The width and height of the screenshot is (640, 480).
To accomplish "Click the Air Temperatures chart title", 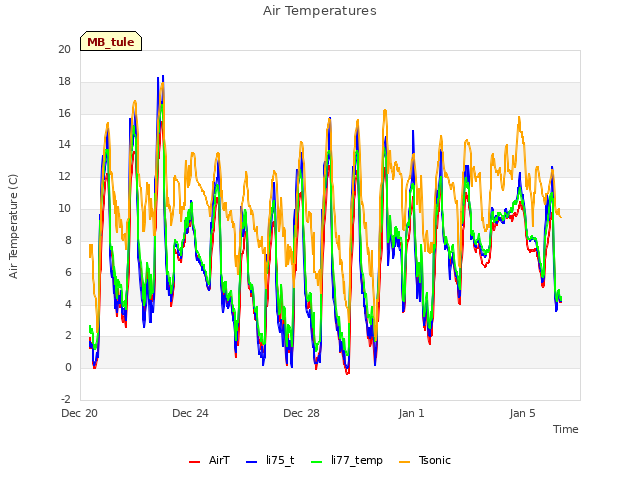I will pyautogui.click(x=320, y=11).
